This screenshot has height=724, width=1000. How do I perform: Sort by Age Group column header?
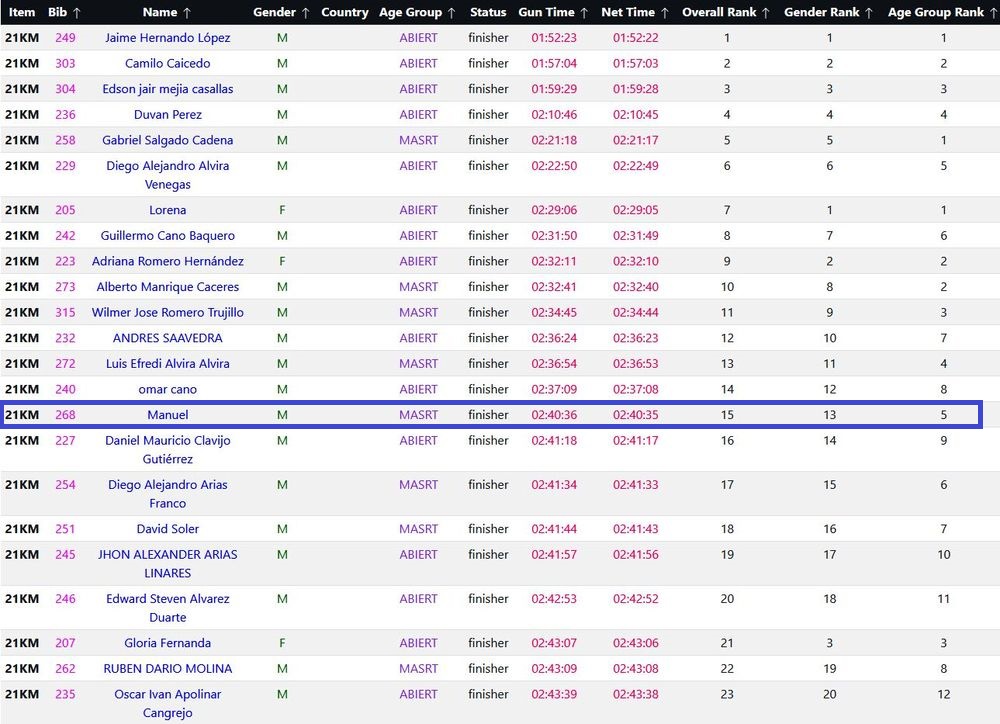(418, 12)
